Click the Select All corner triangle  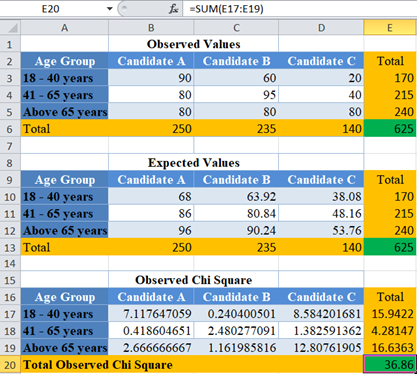(x=10, y=28)
